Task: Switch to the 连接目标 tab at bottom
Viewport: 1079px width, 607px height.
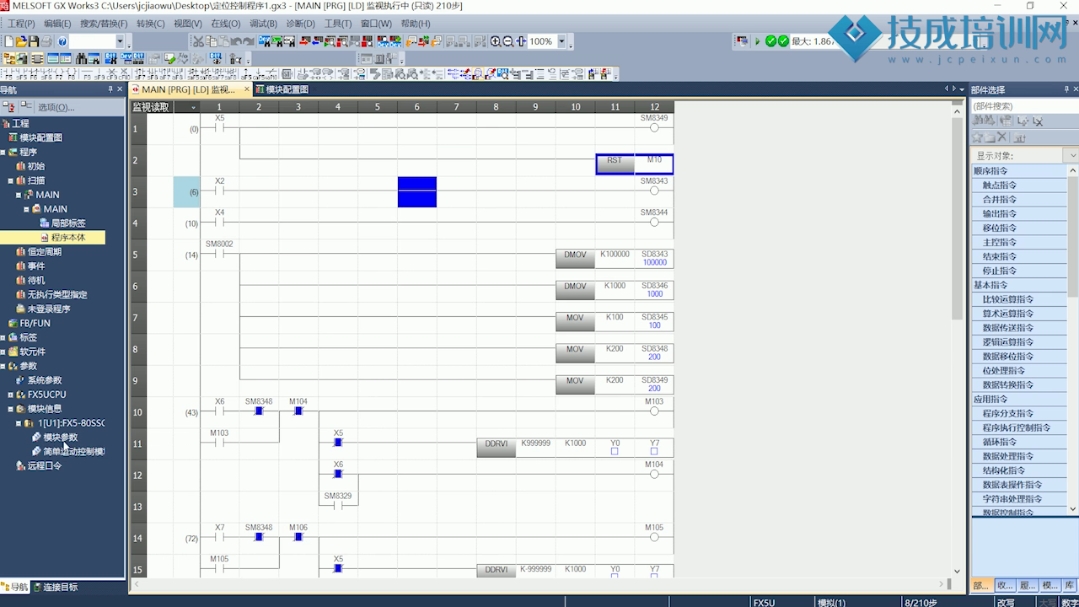Action: pos(56,587)
